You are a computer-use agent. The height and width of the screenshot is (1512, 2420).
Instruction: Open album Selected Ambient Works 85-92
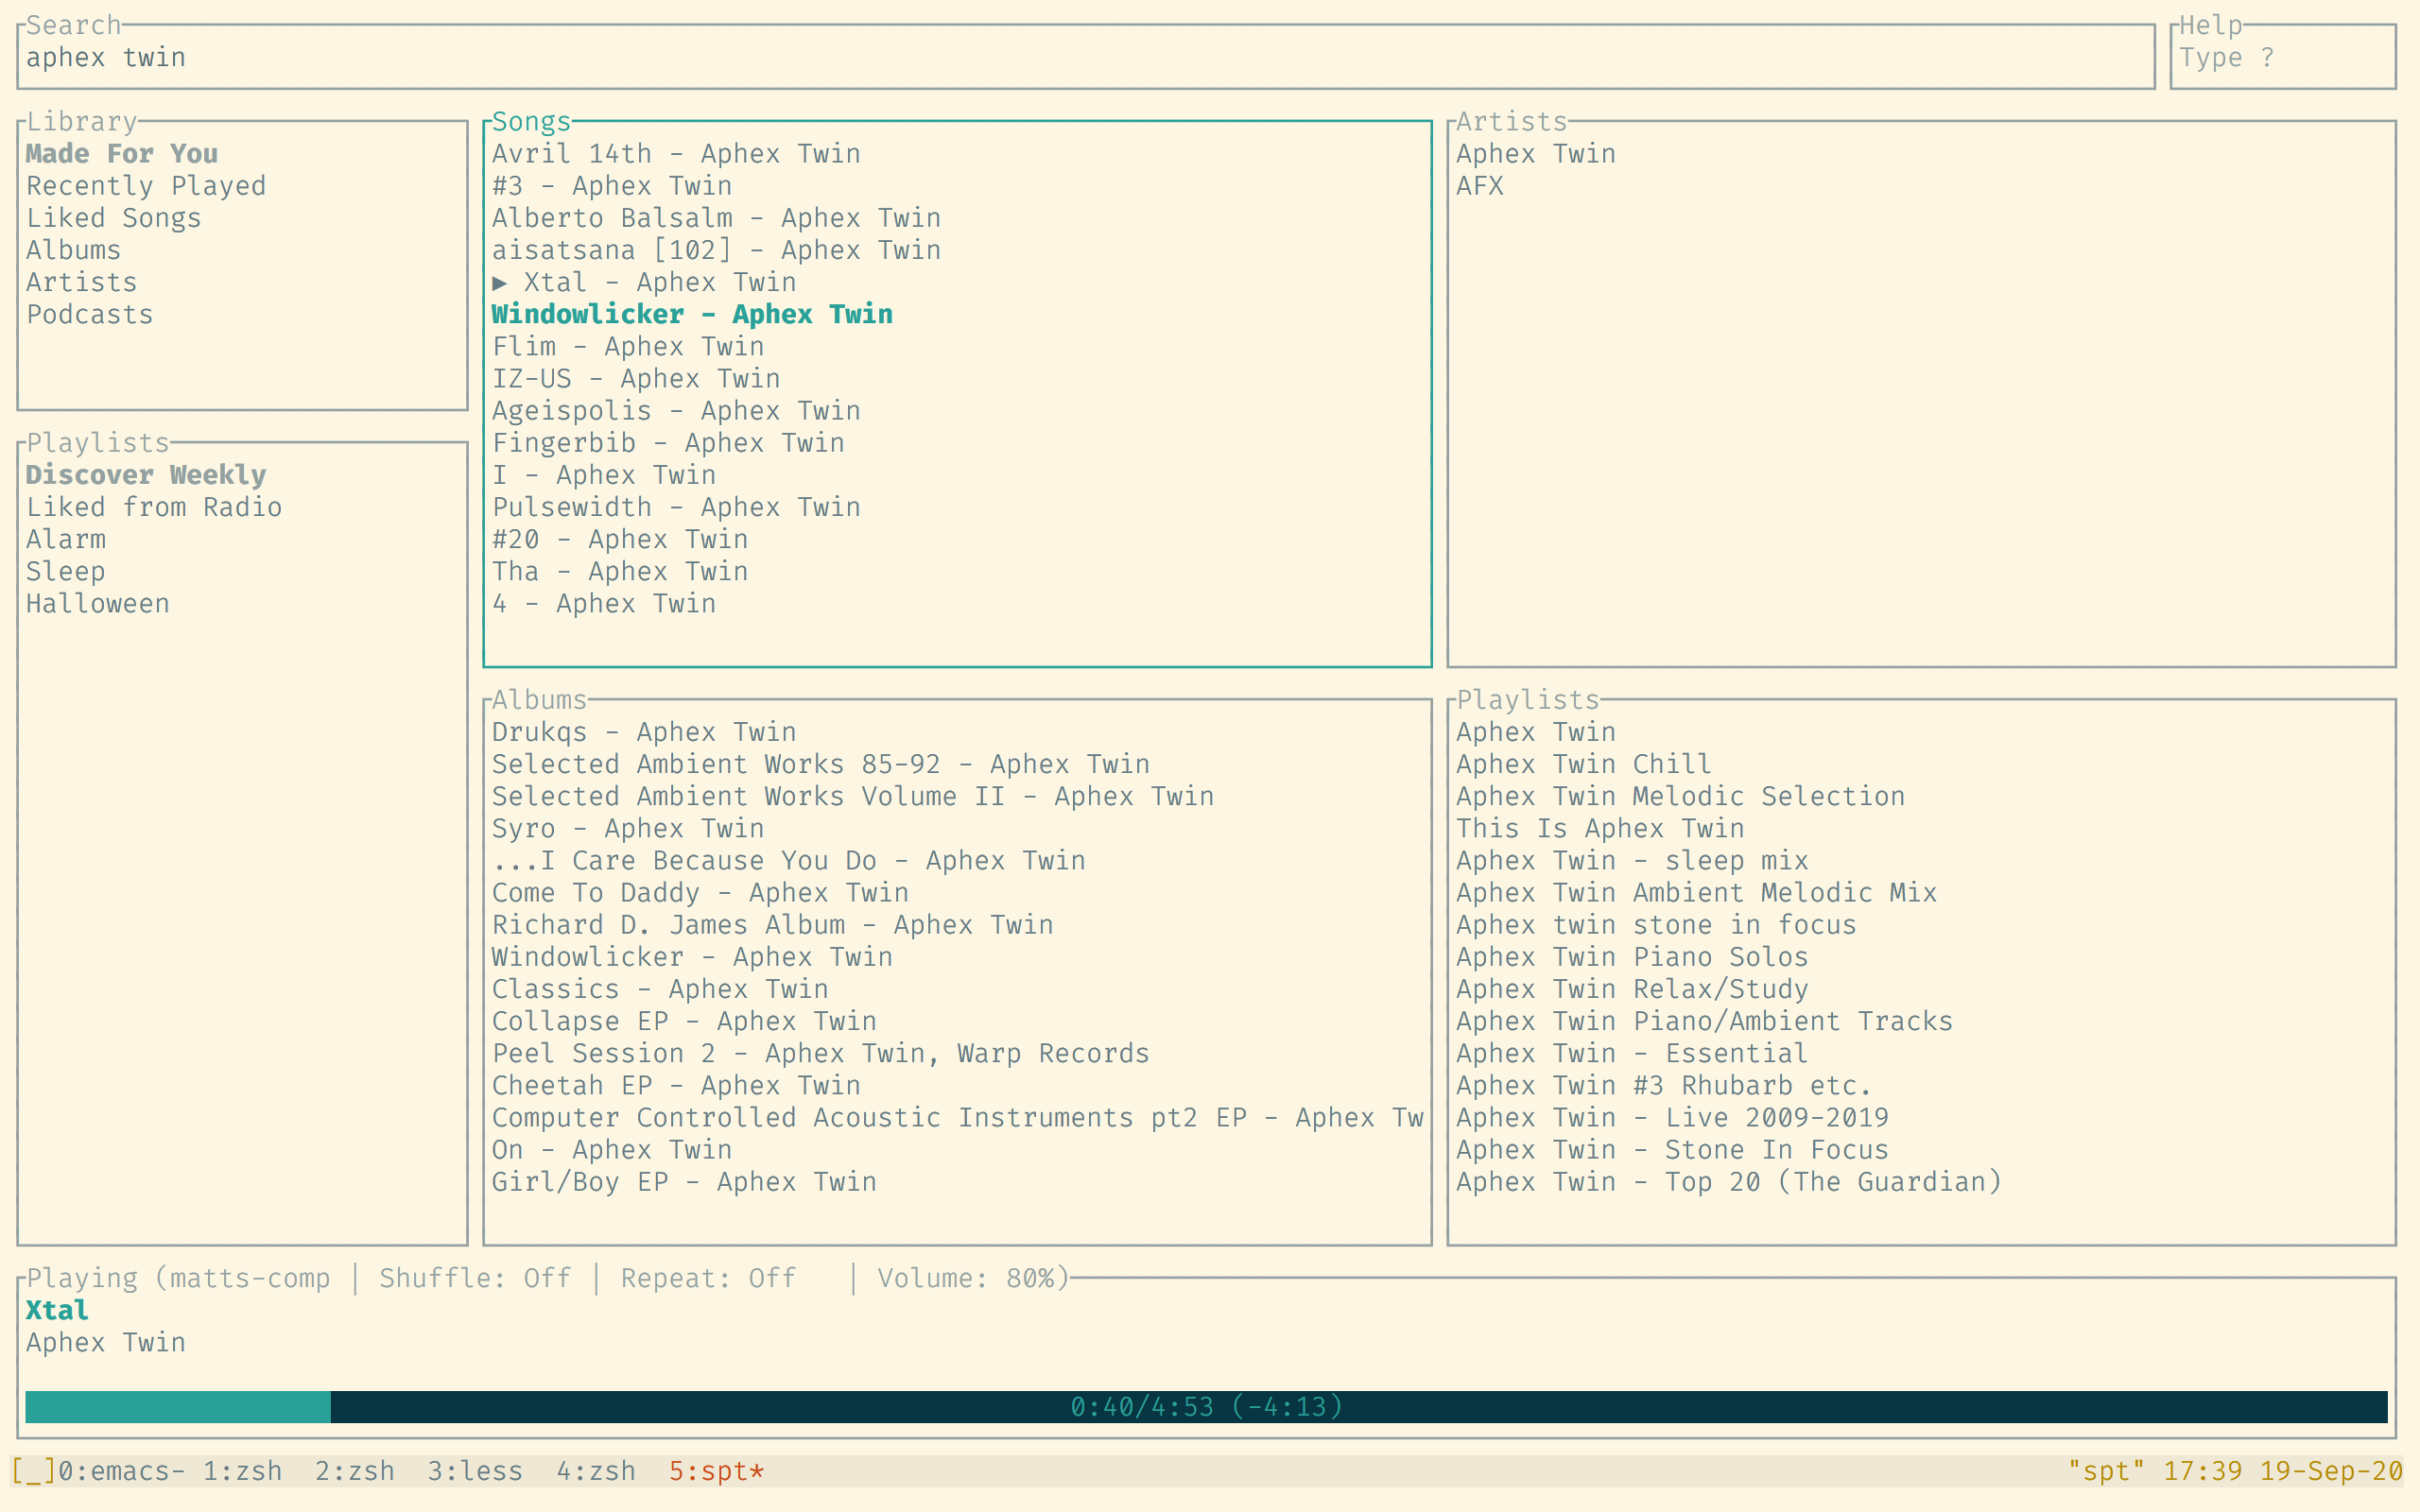(821, 764)
